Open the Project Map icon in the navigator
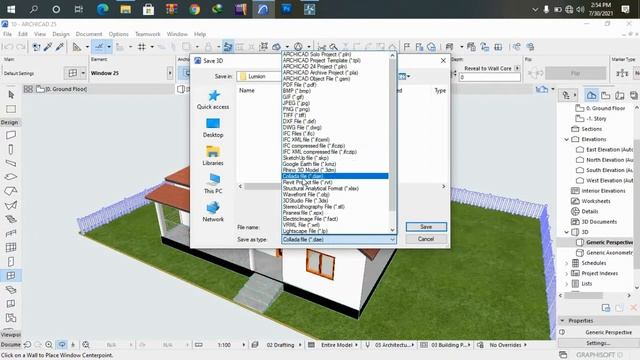Screen dimensions: 640x360 tap(591, 96)
